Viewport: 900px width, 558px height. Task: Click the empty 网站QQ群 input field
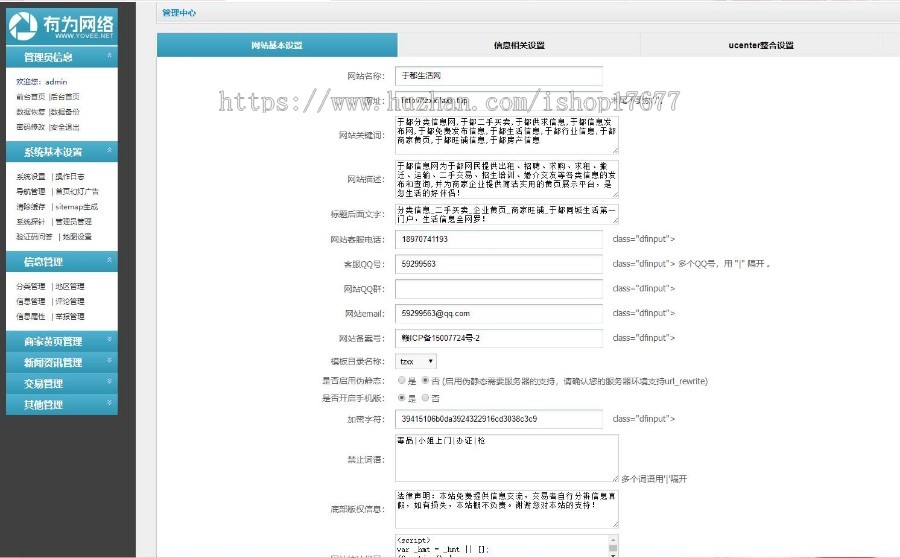(x=499, y=289)
